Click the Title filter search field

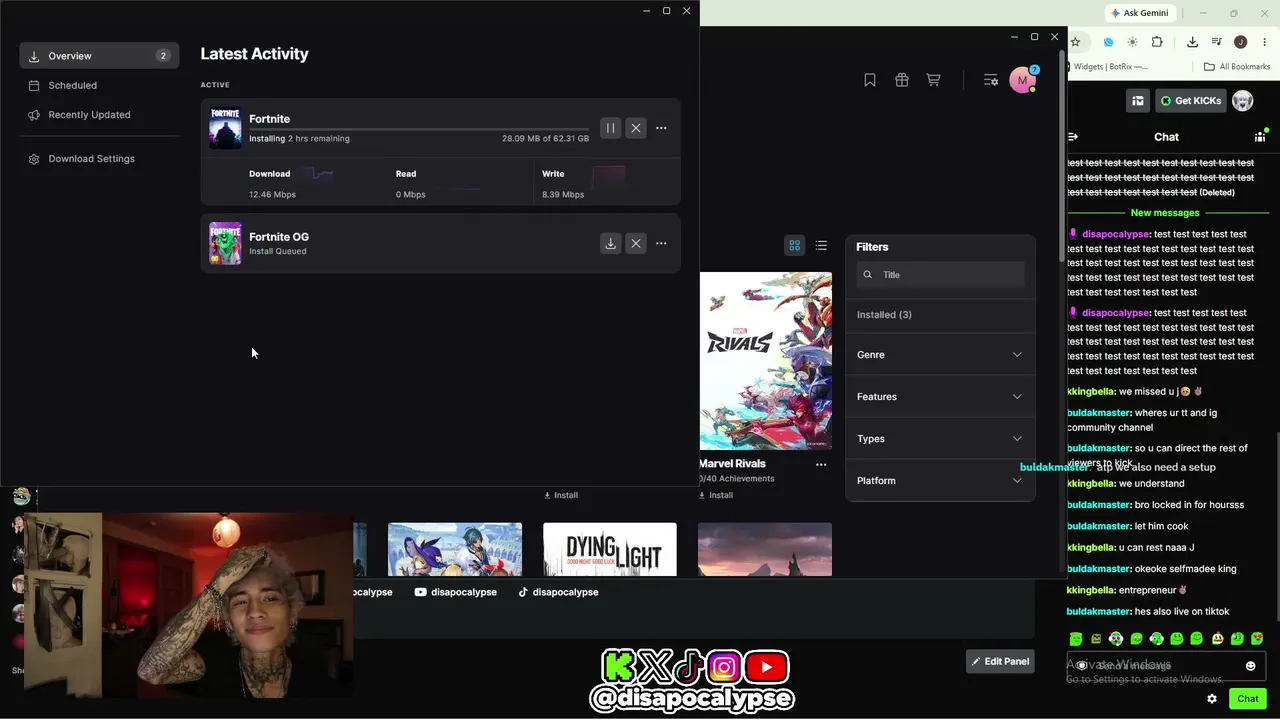point(941,275)
